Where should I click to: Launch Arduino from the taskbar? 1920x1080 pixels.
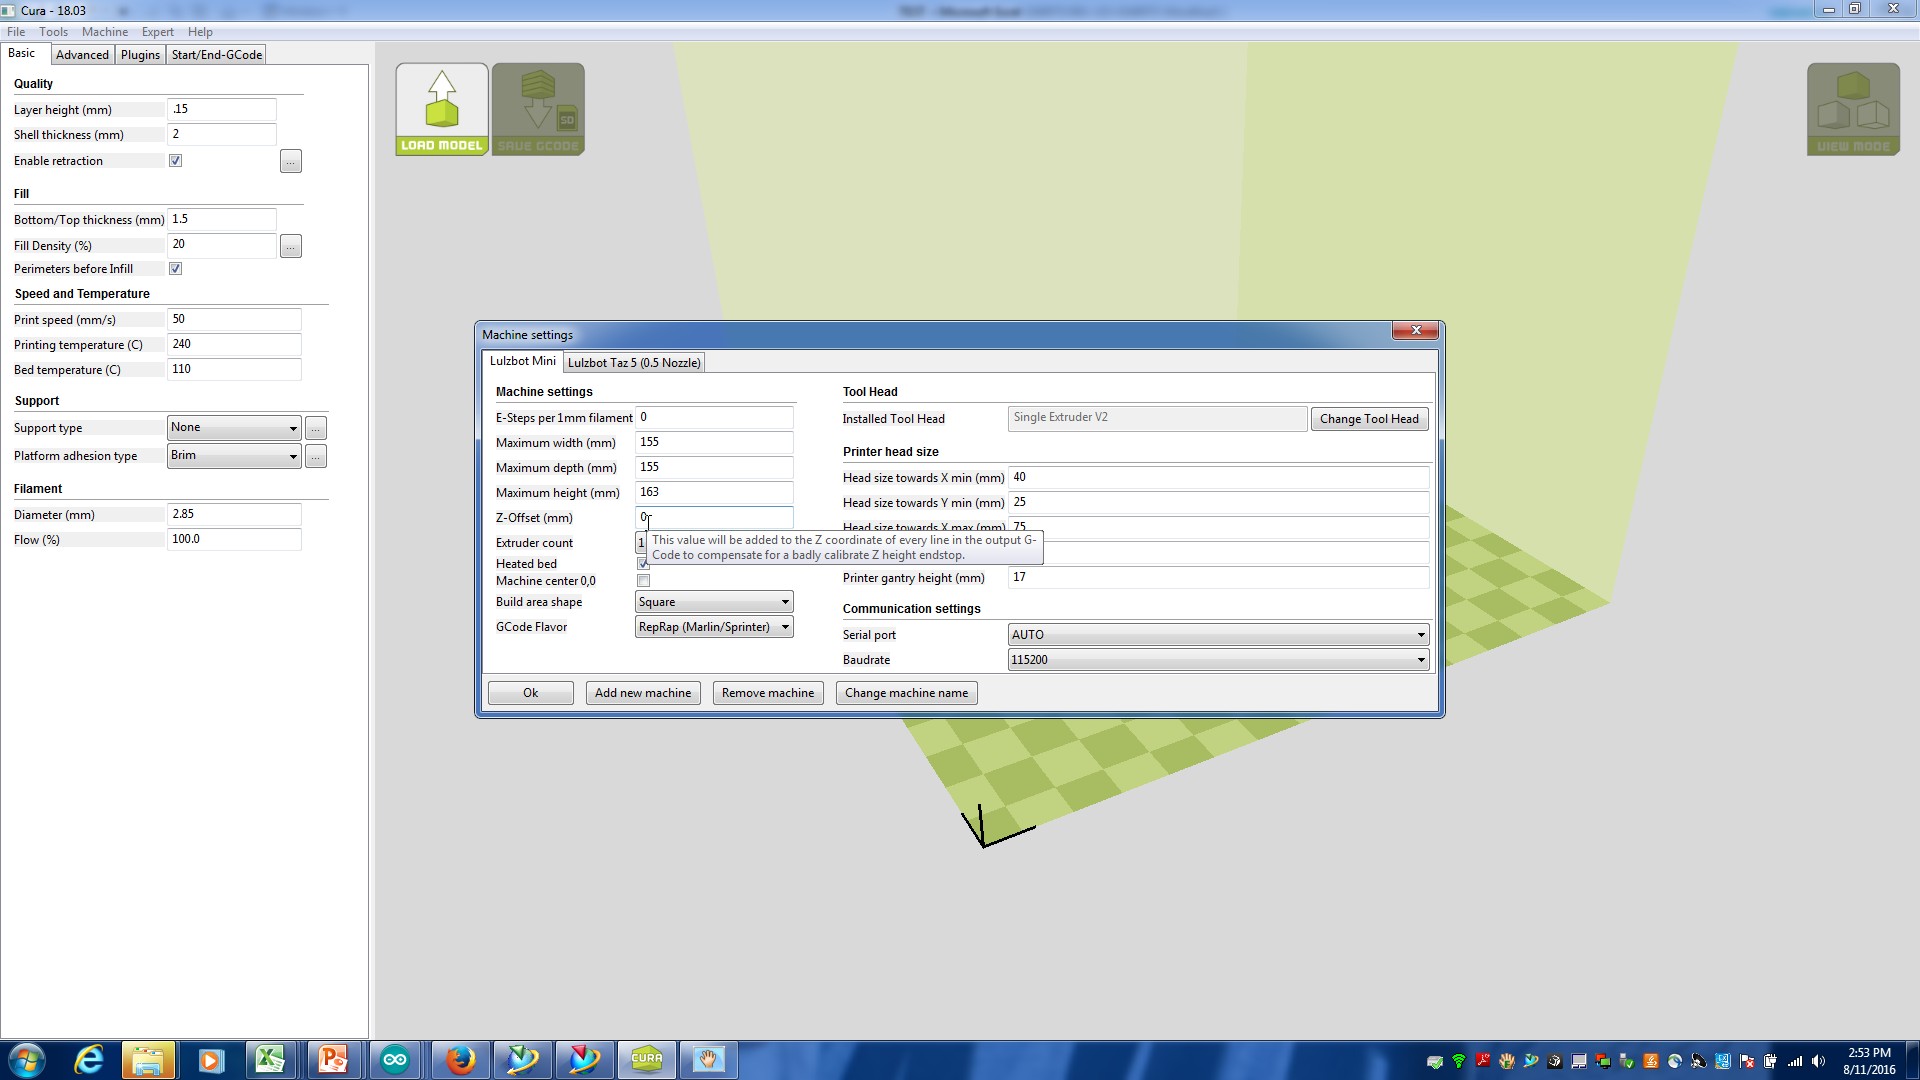point(395,1059)
